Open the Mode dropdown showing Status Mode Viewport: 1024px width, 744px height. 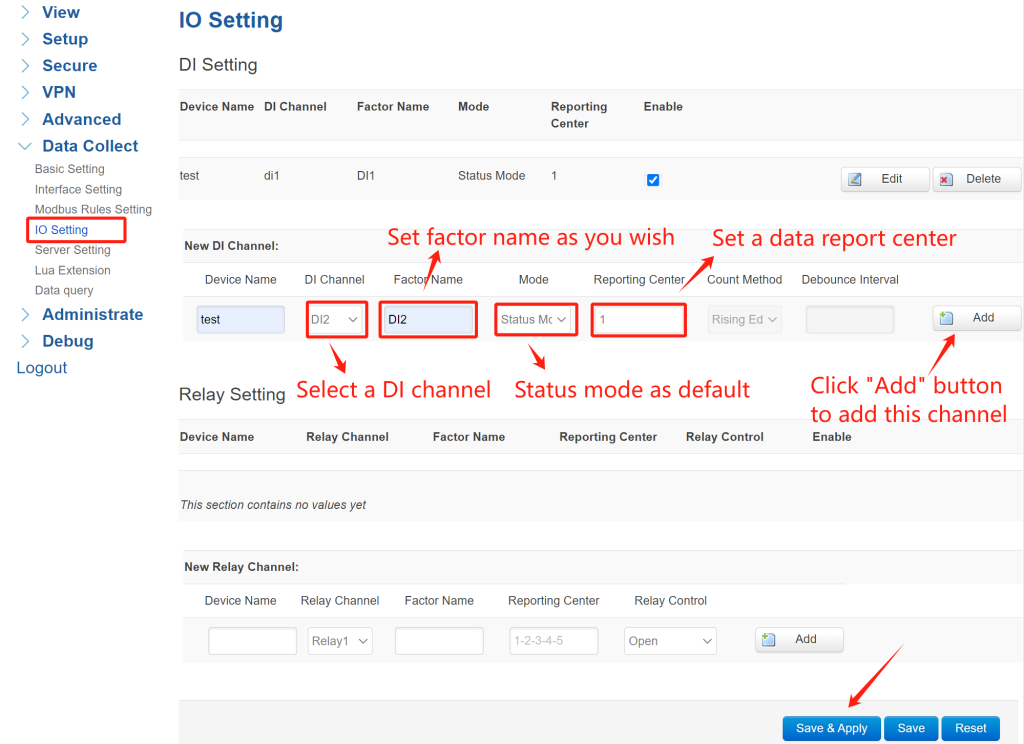click(x=535, y=317)
